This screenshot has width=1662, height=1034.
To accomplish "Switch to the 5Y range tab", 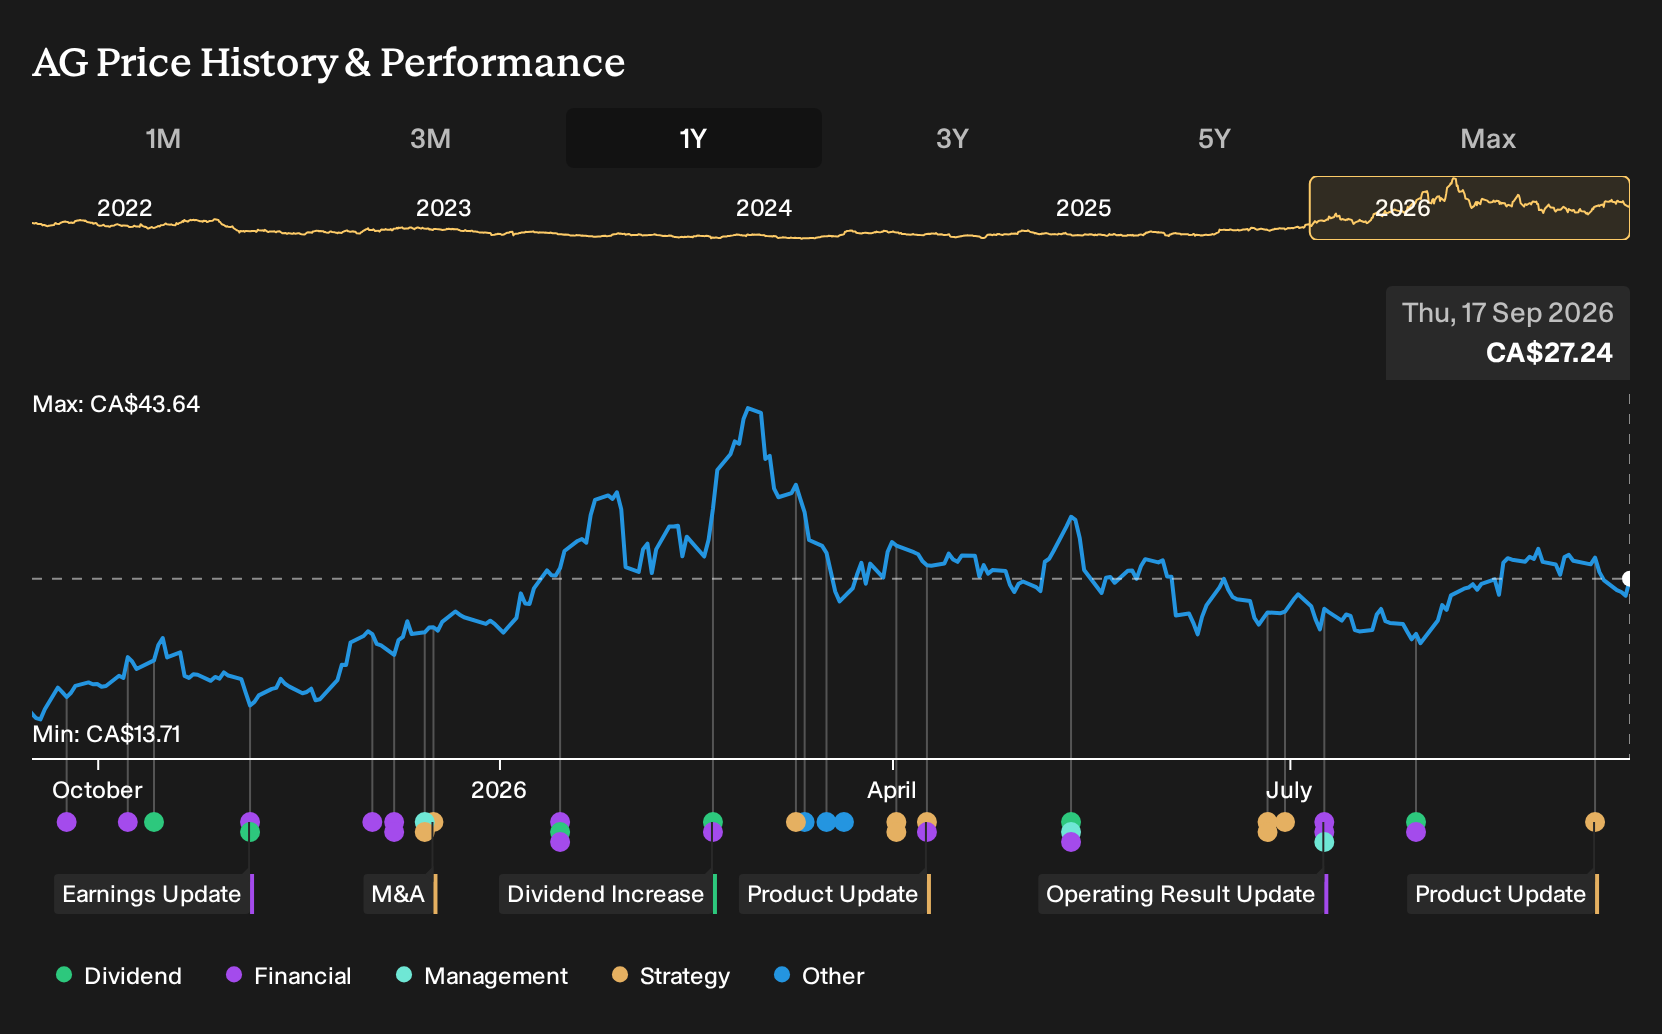I will coord(1214,138).
